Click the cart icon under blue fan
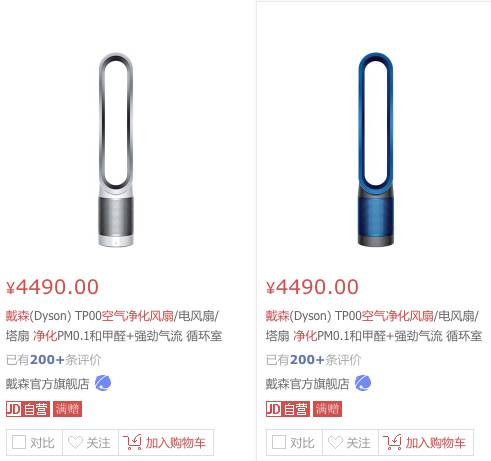 (x=392, y=442)
